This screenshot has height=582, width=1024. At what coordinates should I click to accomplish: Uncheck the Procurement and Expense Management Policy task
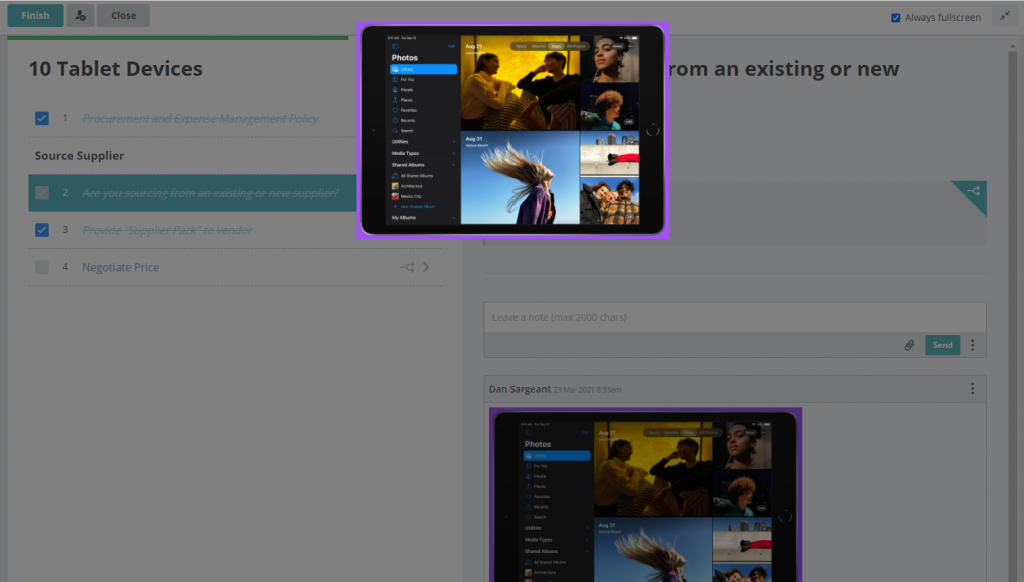pyautogui.click(x=42, y=118)
